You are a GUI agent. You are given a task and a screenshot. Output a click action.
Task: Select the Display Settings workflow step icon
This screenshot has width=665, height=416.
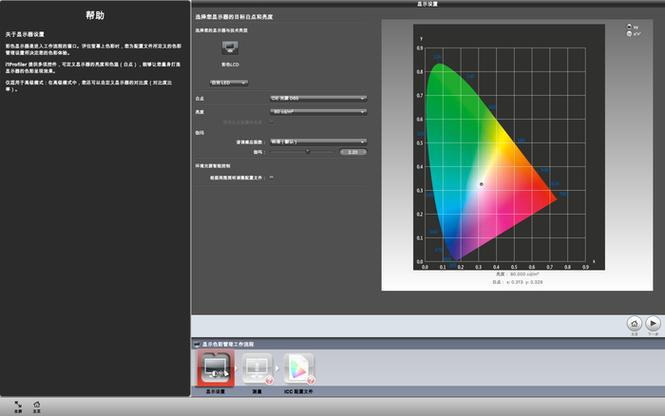click(215, 368)
